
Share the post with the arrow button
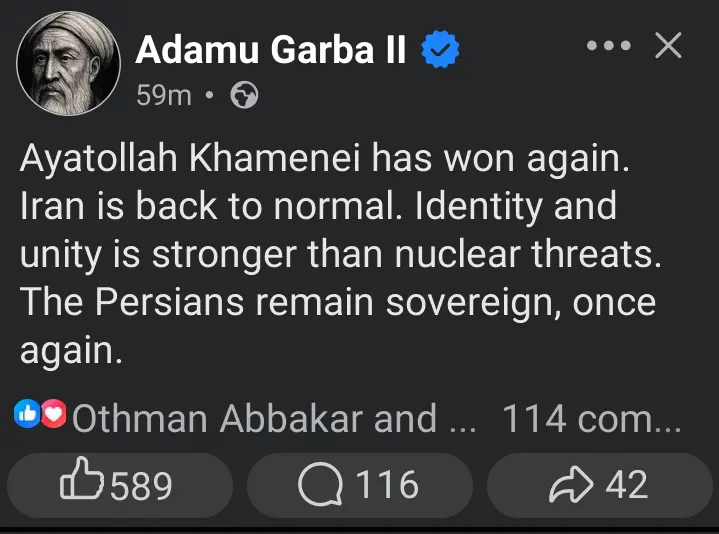pyautogui.click(x=599, y=485)
